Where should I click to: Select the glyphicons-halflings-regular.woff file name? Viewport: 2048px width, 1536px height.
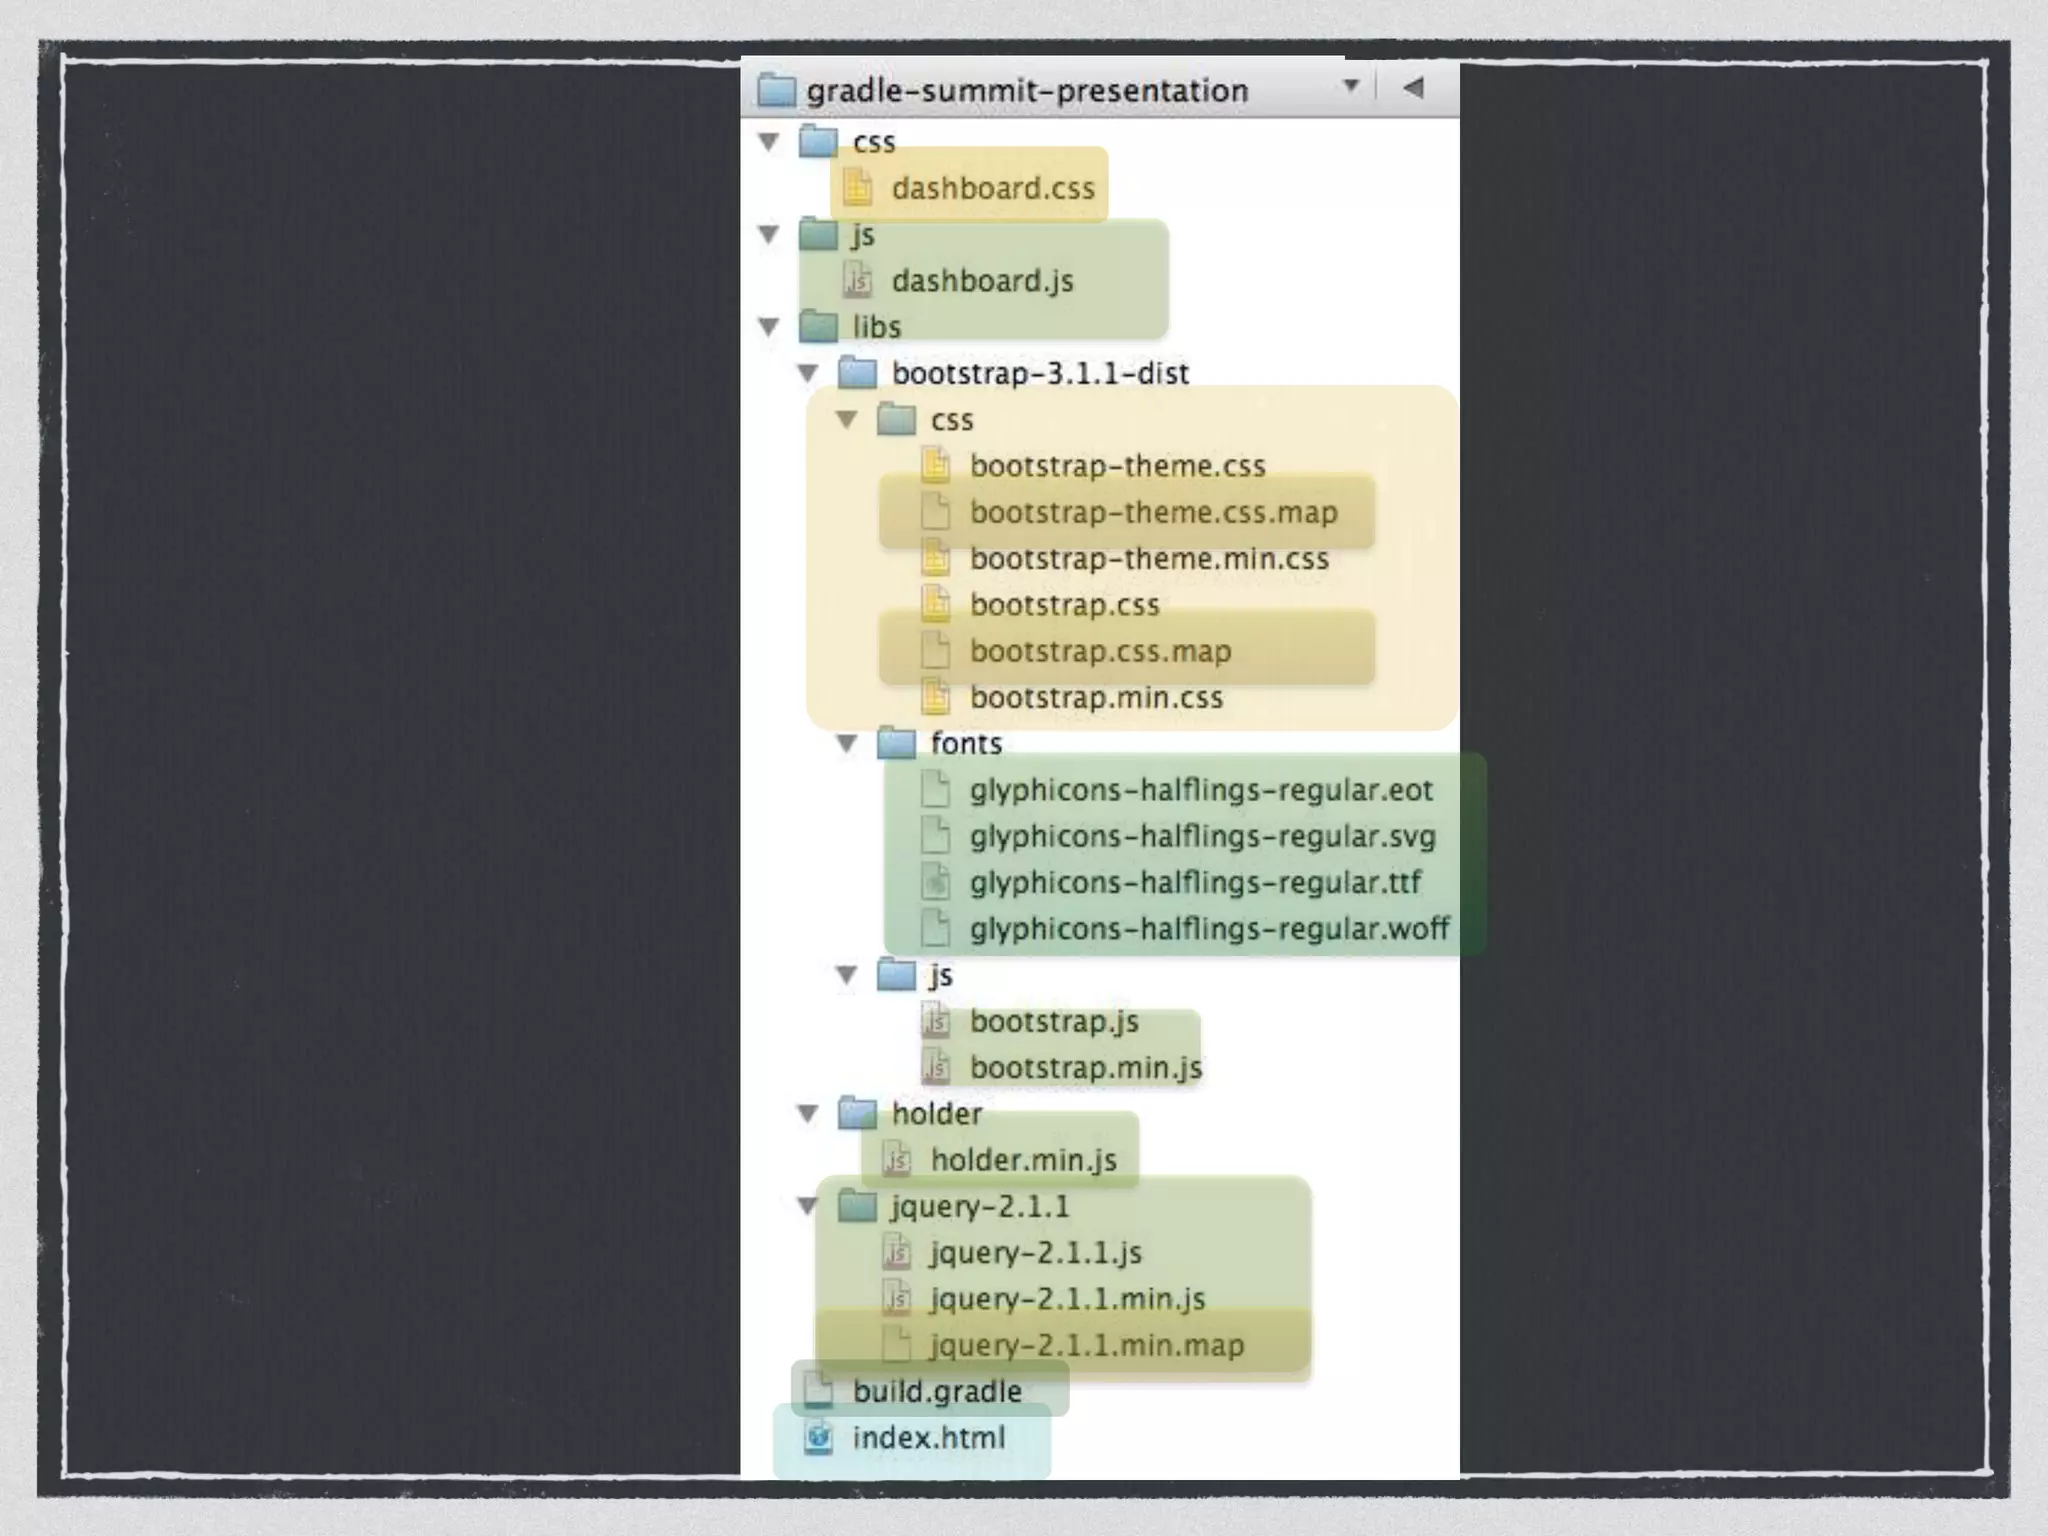(x=1209, y=929)
